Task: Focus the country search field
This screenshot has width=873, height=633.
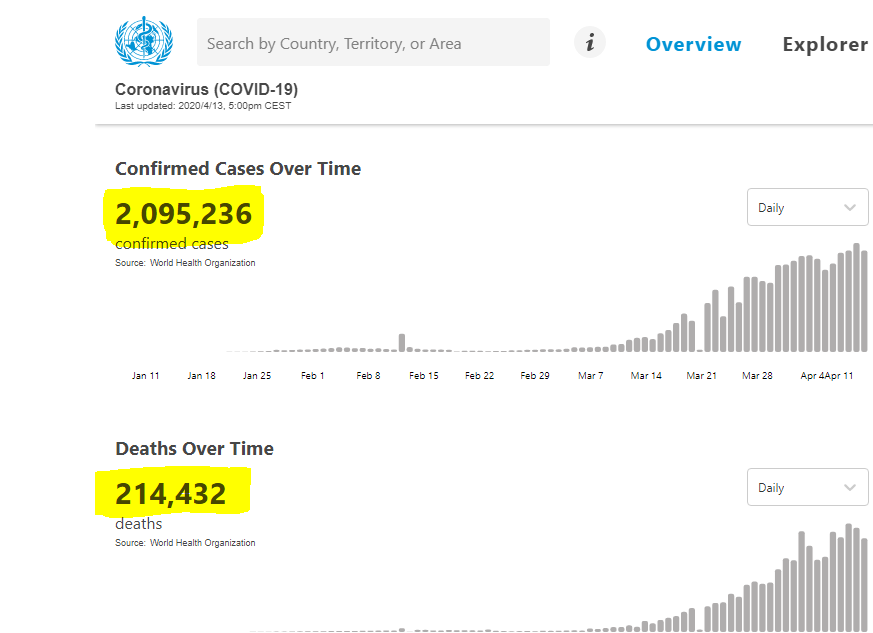Action: tap(373, 42)
